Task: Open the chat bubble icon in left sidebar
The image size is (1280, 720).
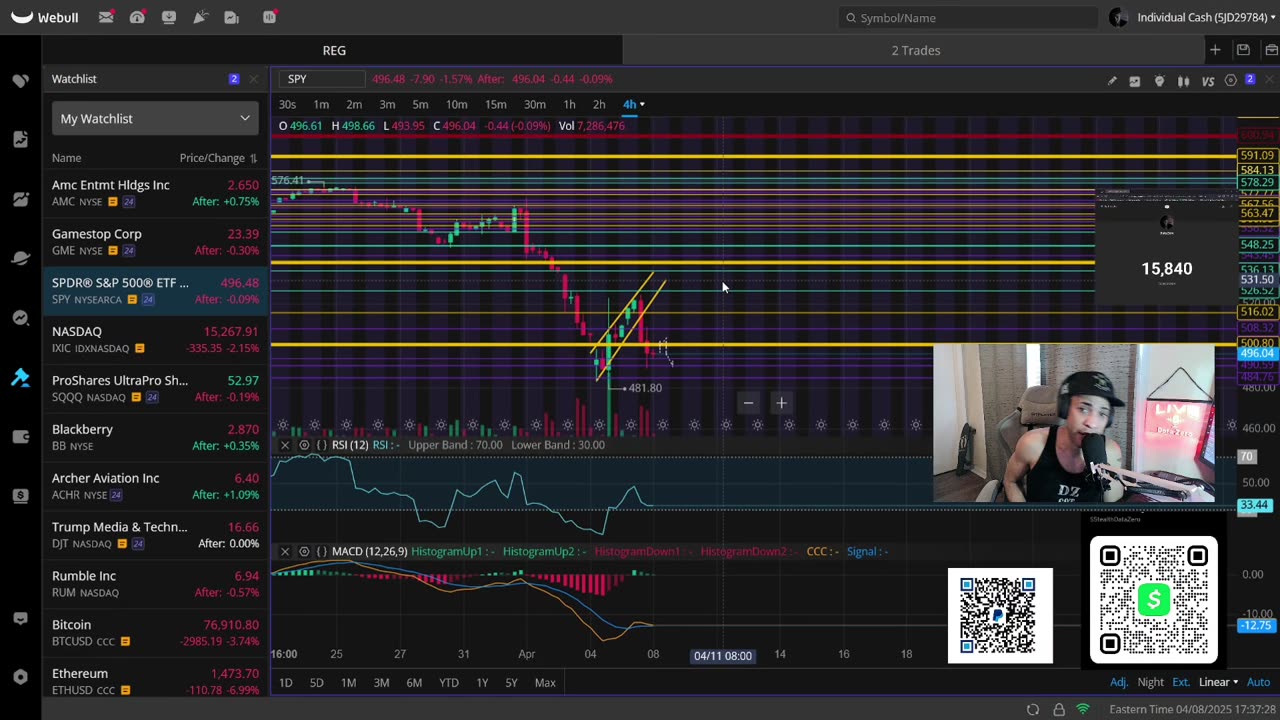Action: pyautogui.click(x=20, y=619)
